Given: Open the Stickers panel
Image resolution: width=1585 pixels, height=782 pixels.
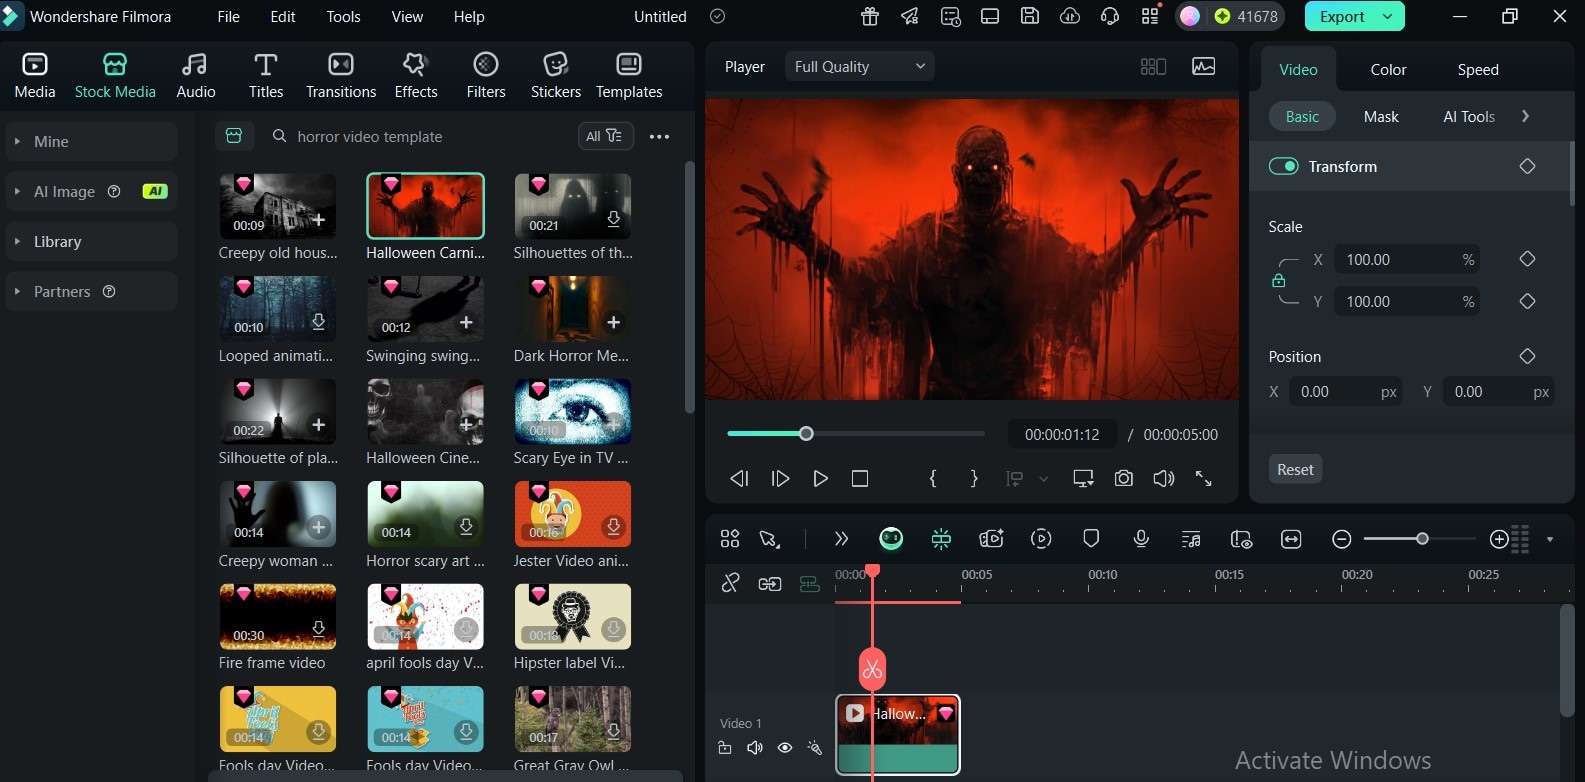Looking at the screenshot, I should pyautogui.click(x=556, y=75).
